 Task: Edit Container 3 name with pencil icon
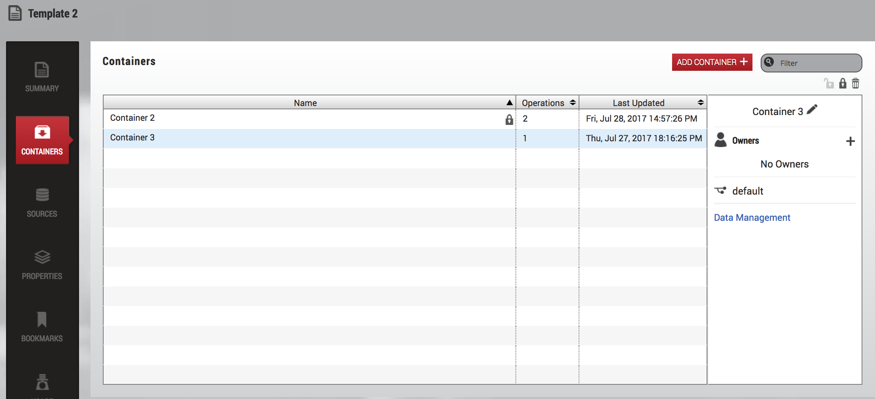(x=812, y=110)
